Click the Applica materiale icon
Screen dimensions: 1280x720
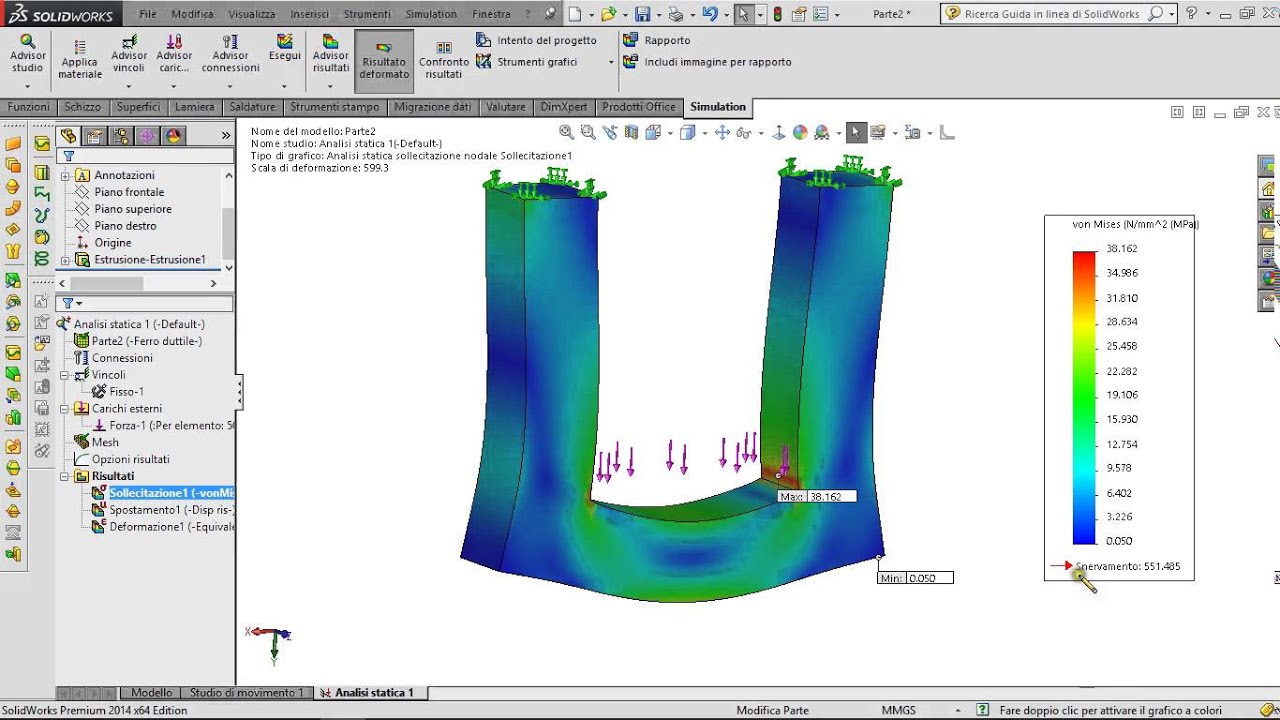tap(80, 47)
